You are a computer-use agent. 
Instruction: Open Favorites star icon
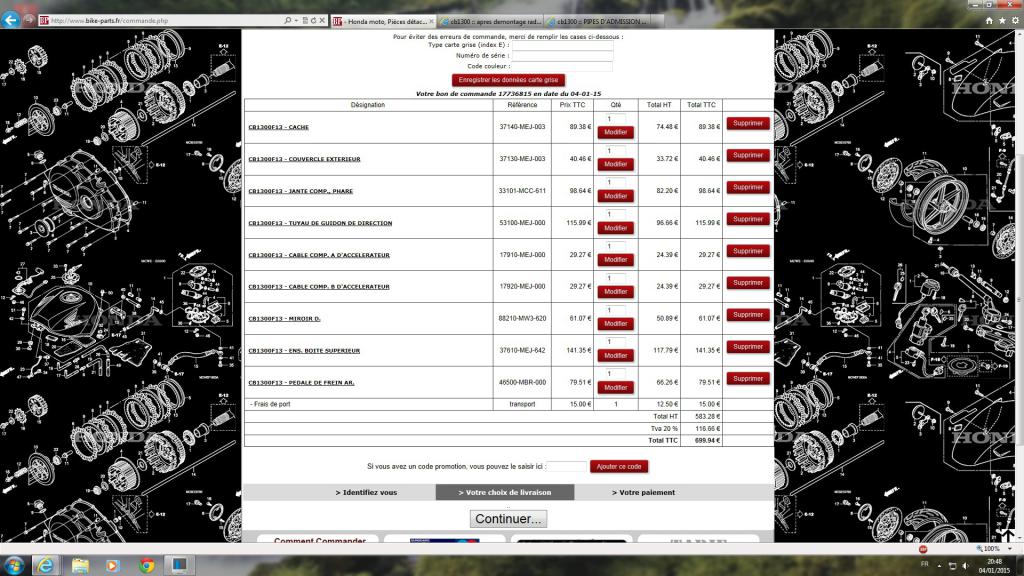click(x=1002, y=21)
